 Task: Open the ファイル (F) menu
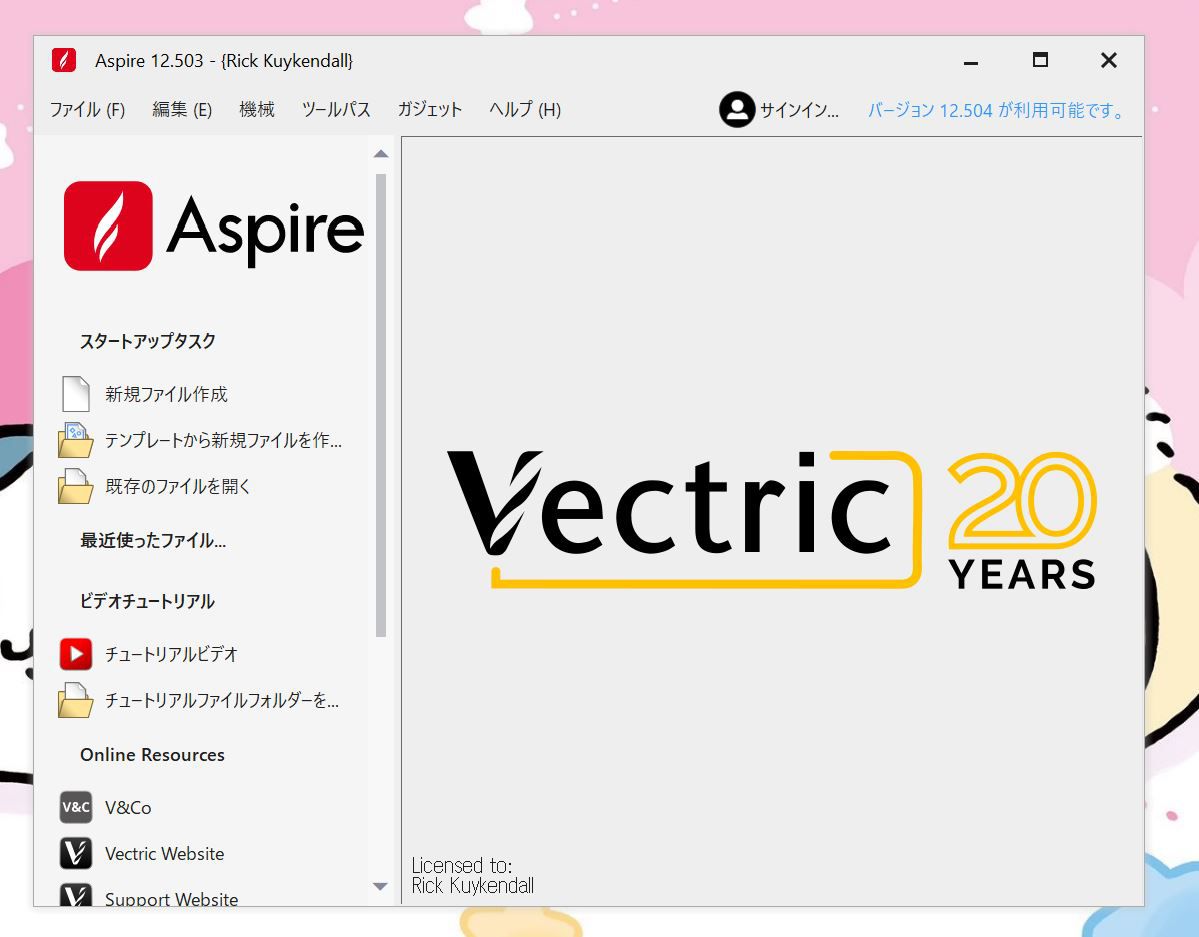pyautogui.click(x=87, y=109)
